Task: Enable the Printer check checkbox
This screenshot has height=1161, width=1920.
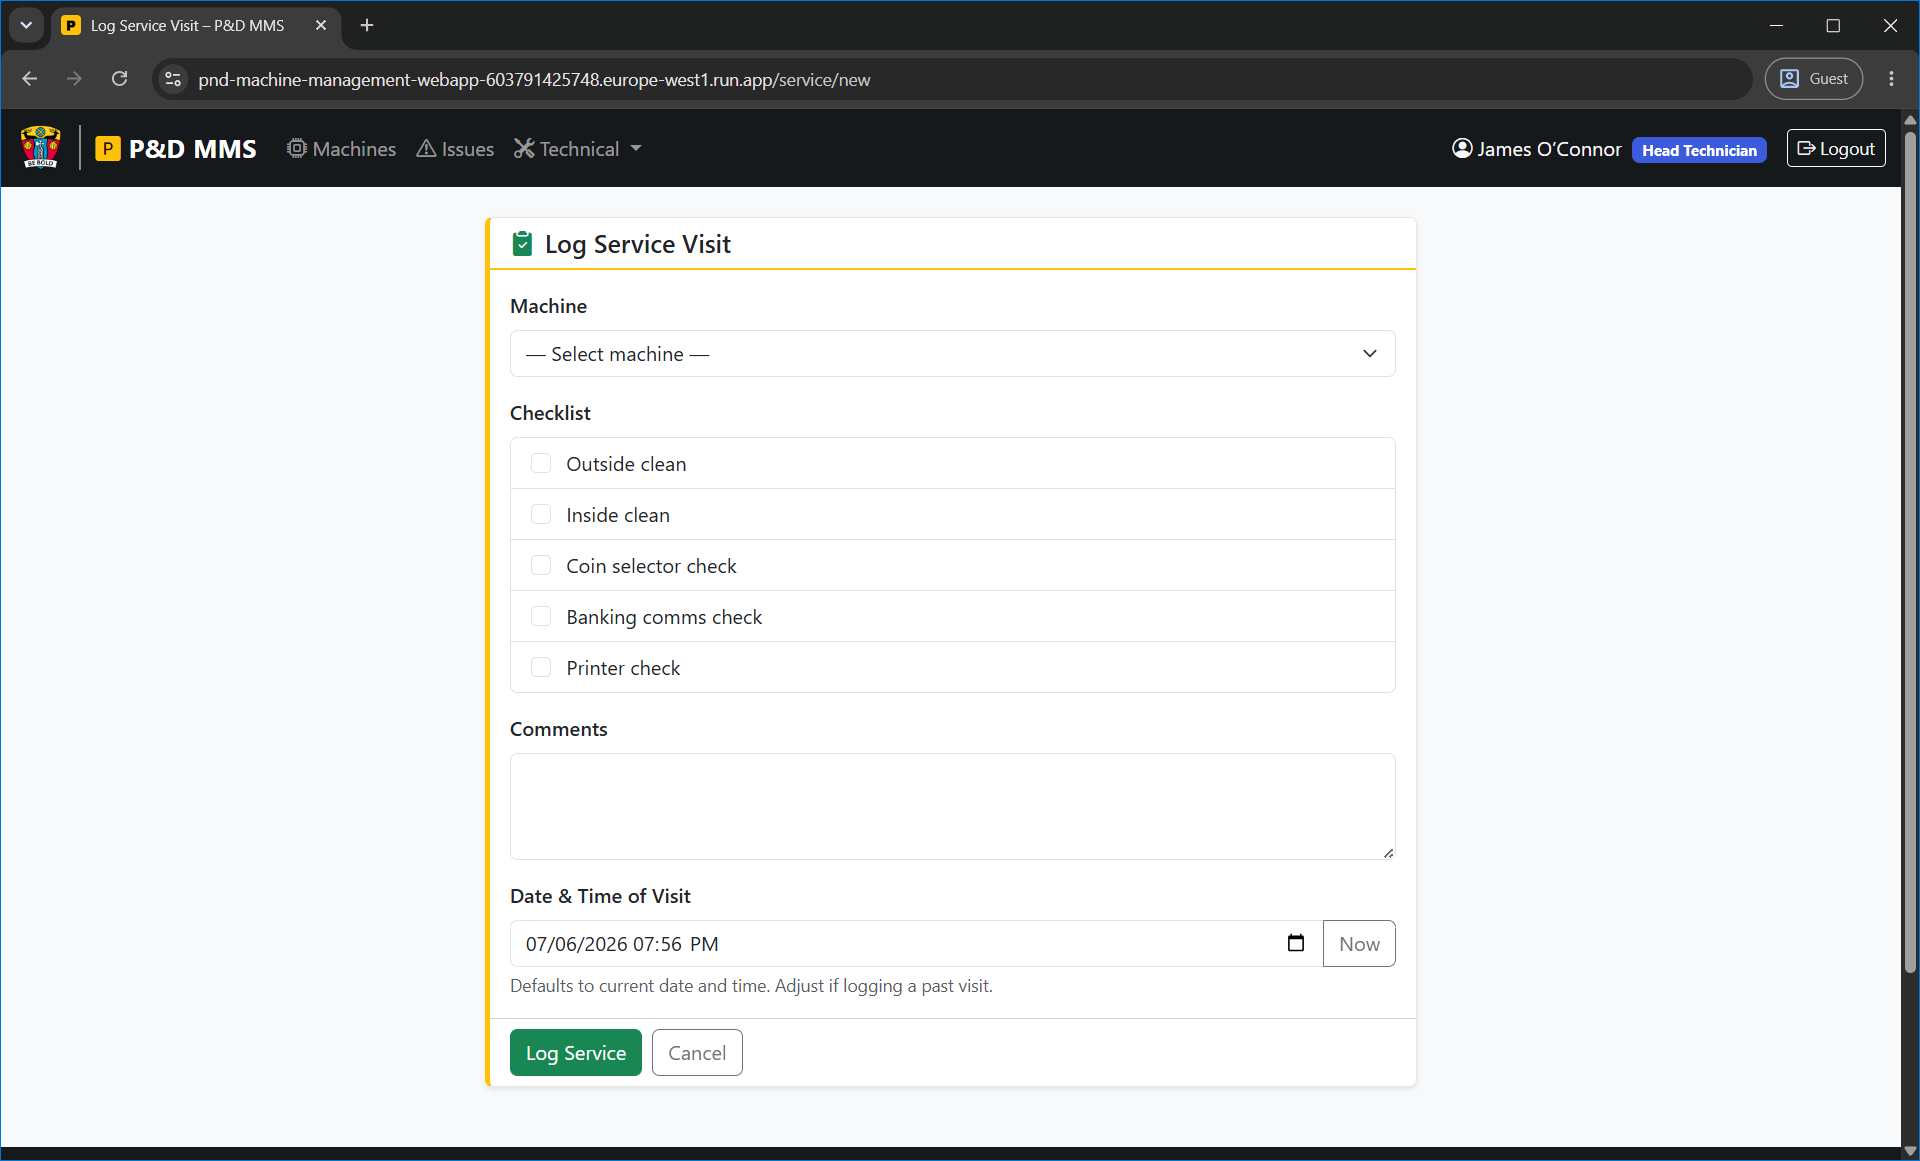Action: 541,667
